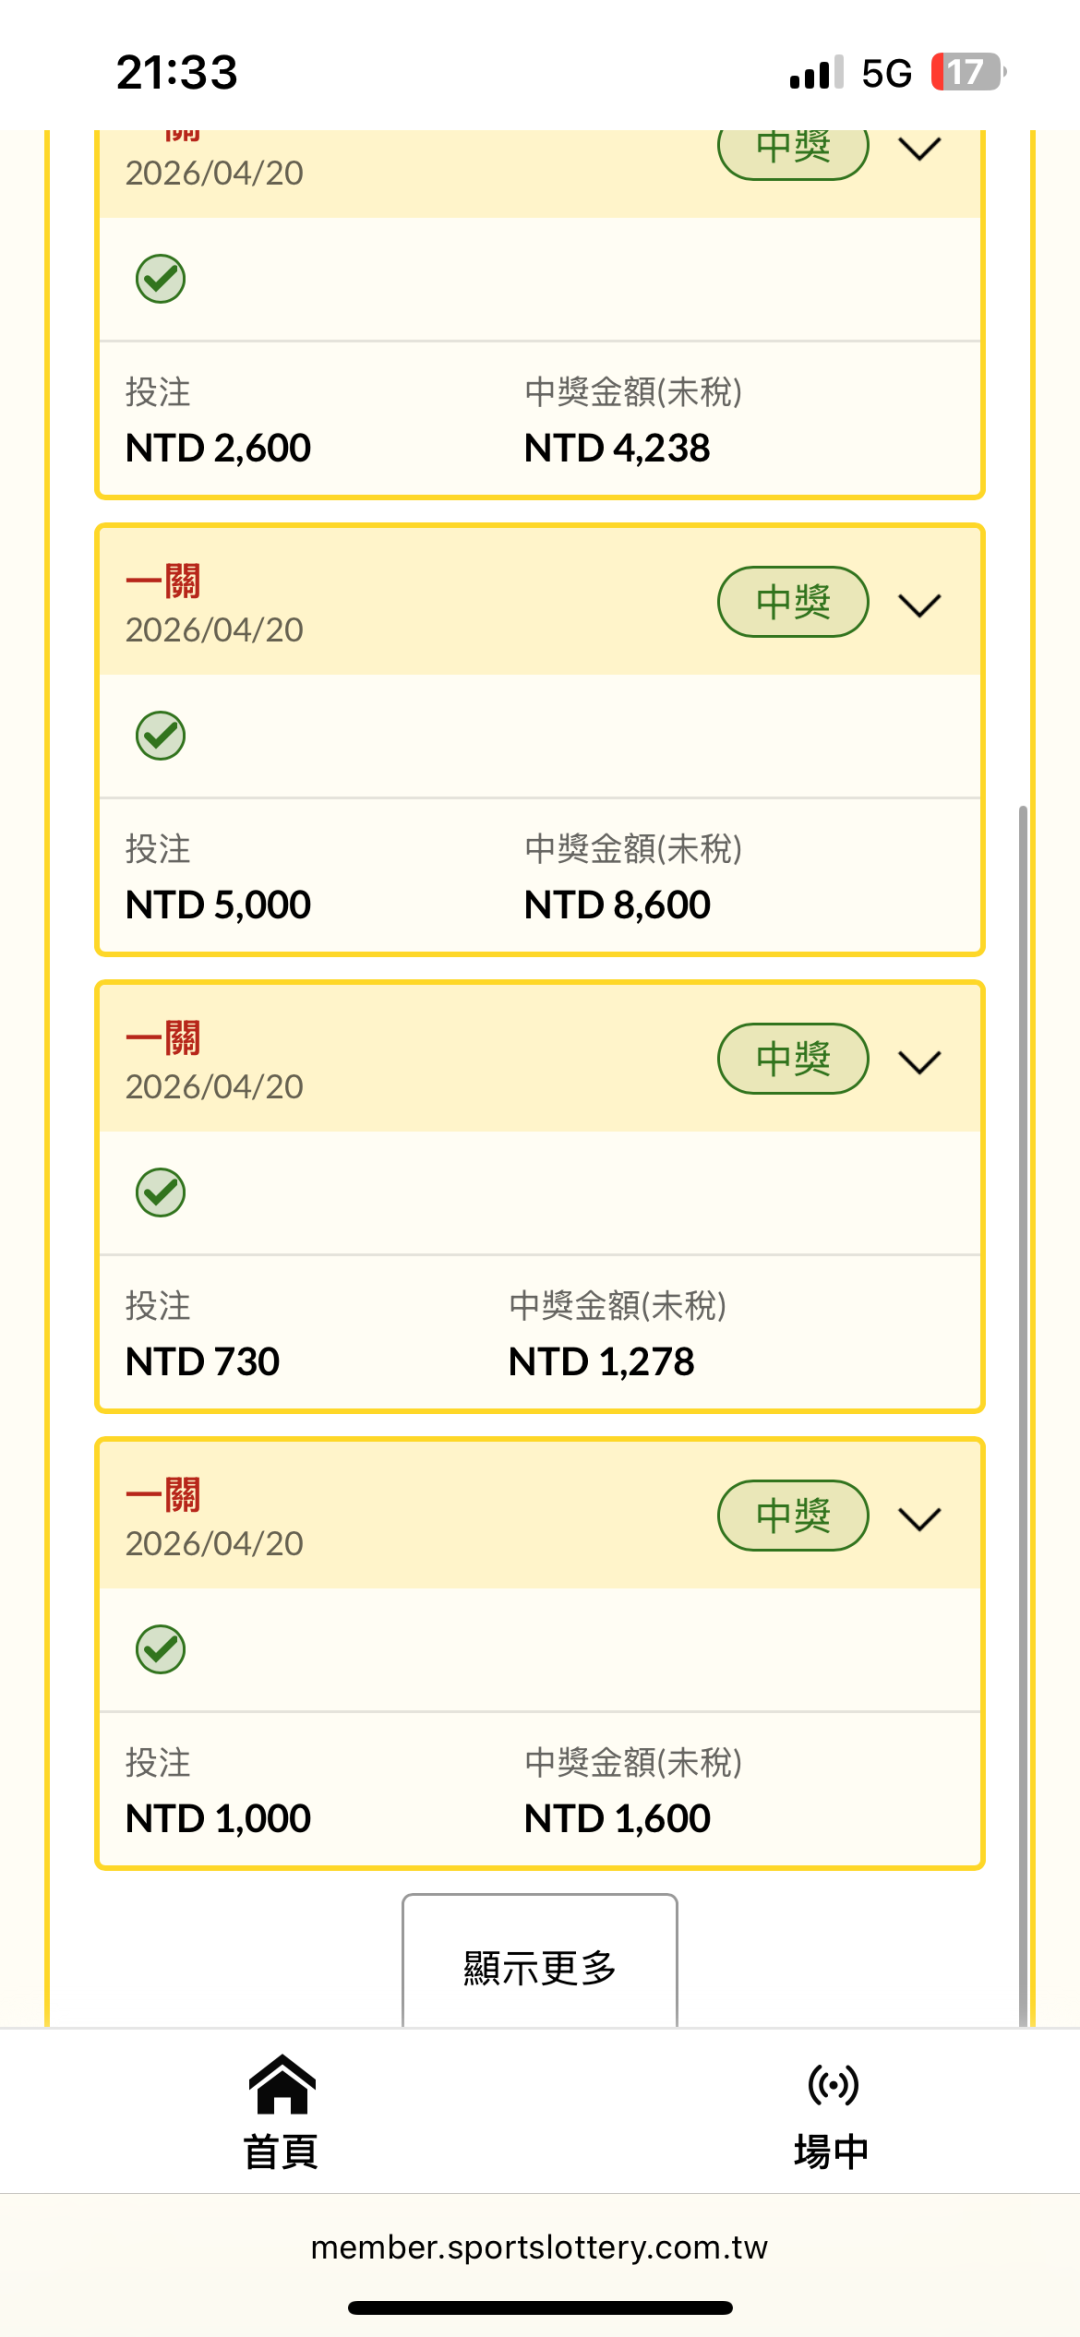Open the 首頁 home tab
Viewport: 1080px width, 2337px height.
click(282, 2150)
